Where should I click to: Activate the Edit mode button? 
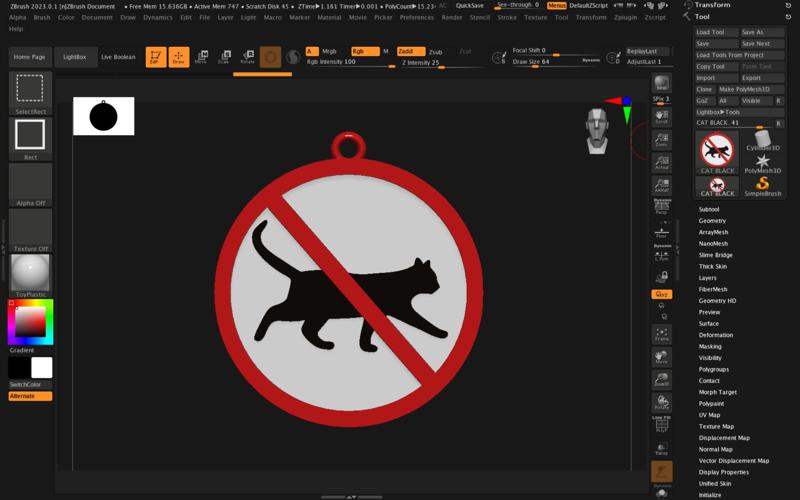tap(155, 57)
